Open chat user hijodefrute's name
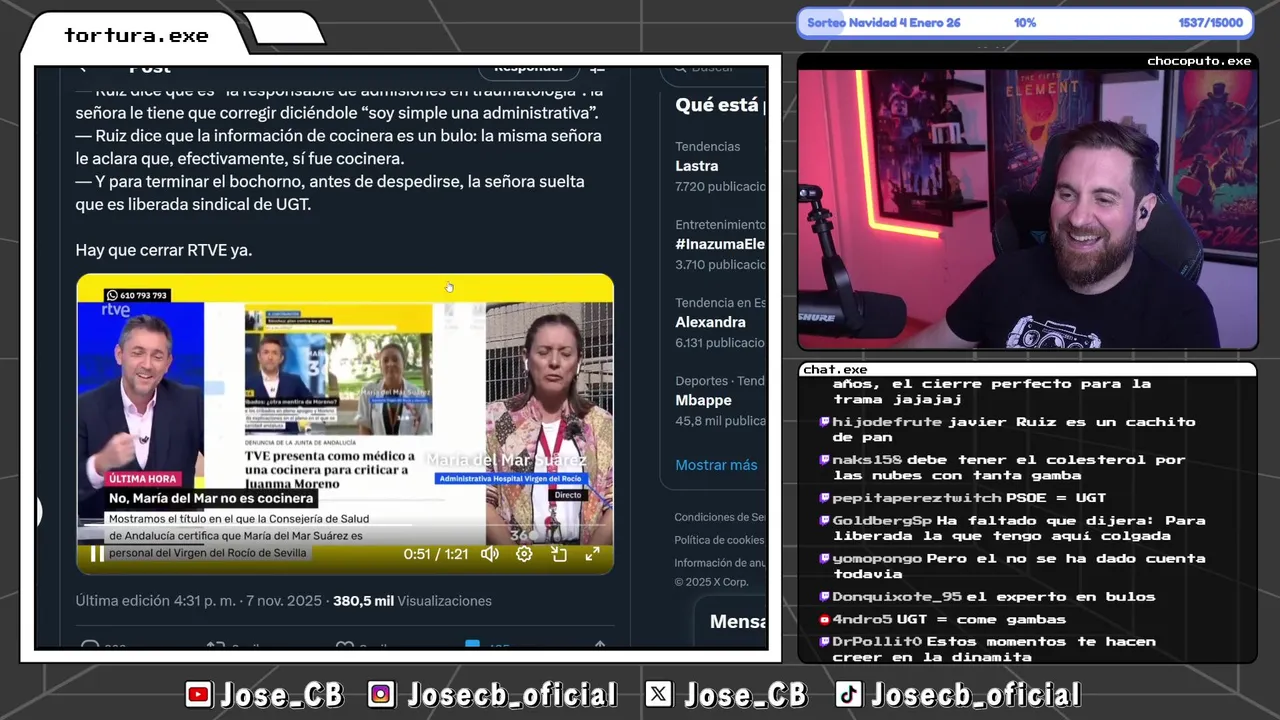 (888, 422)
